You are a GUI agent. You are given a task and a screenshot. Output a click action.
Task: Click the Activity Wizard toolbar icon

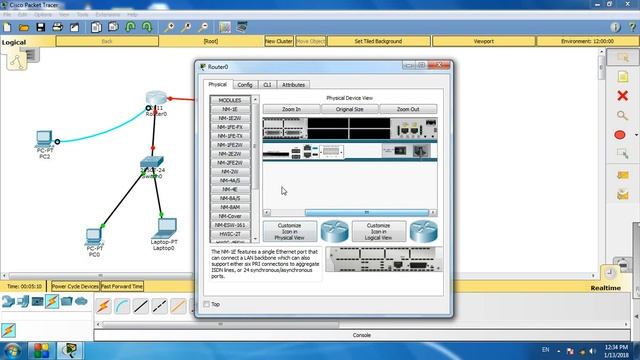coord(74,27)
